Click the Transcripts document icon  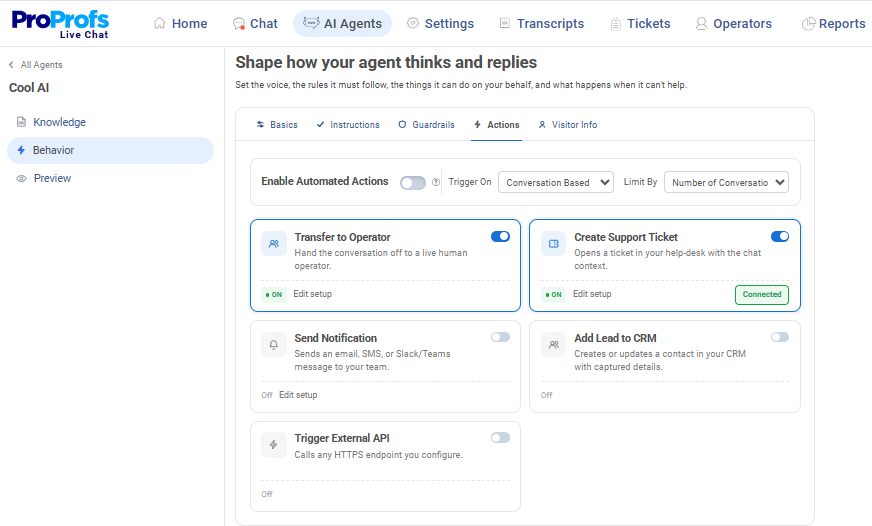(x=504, y=23)
